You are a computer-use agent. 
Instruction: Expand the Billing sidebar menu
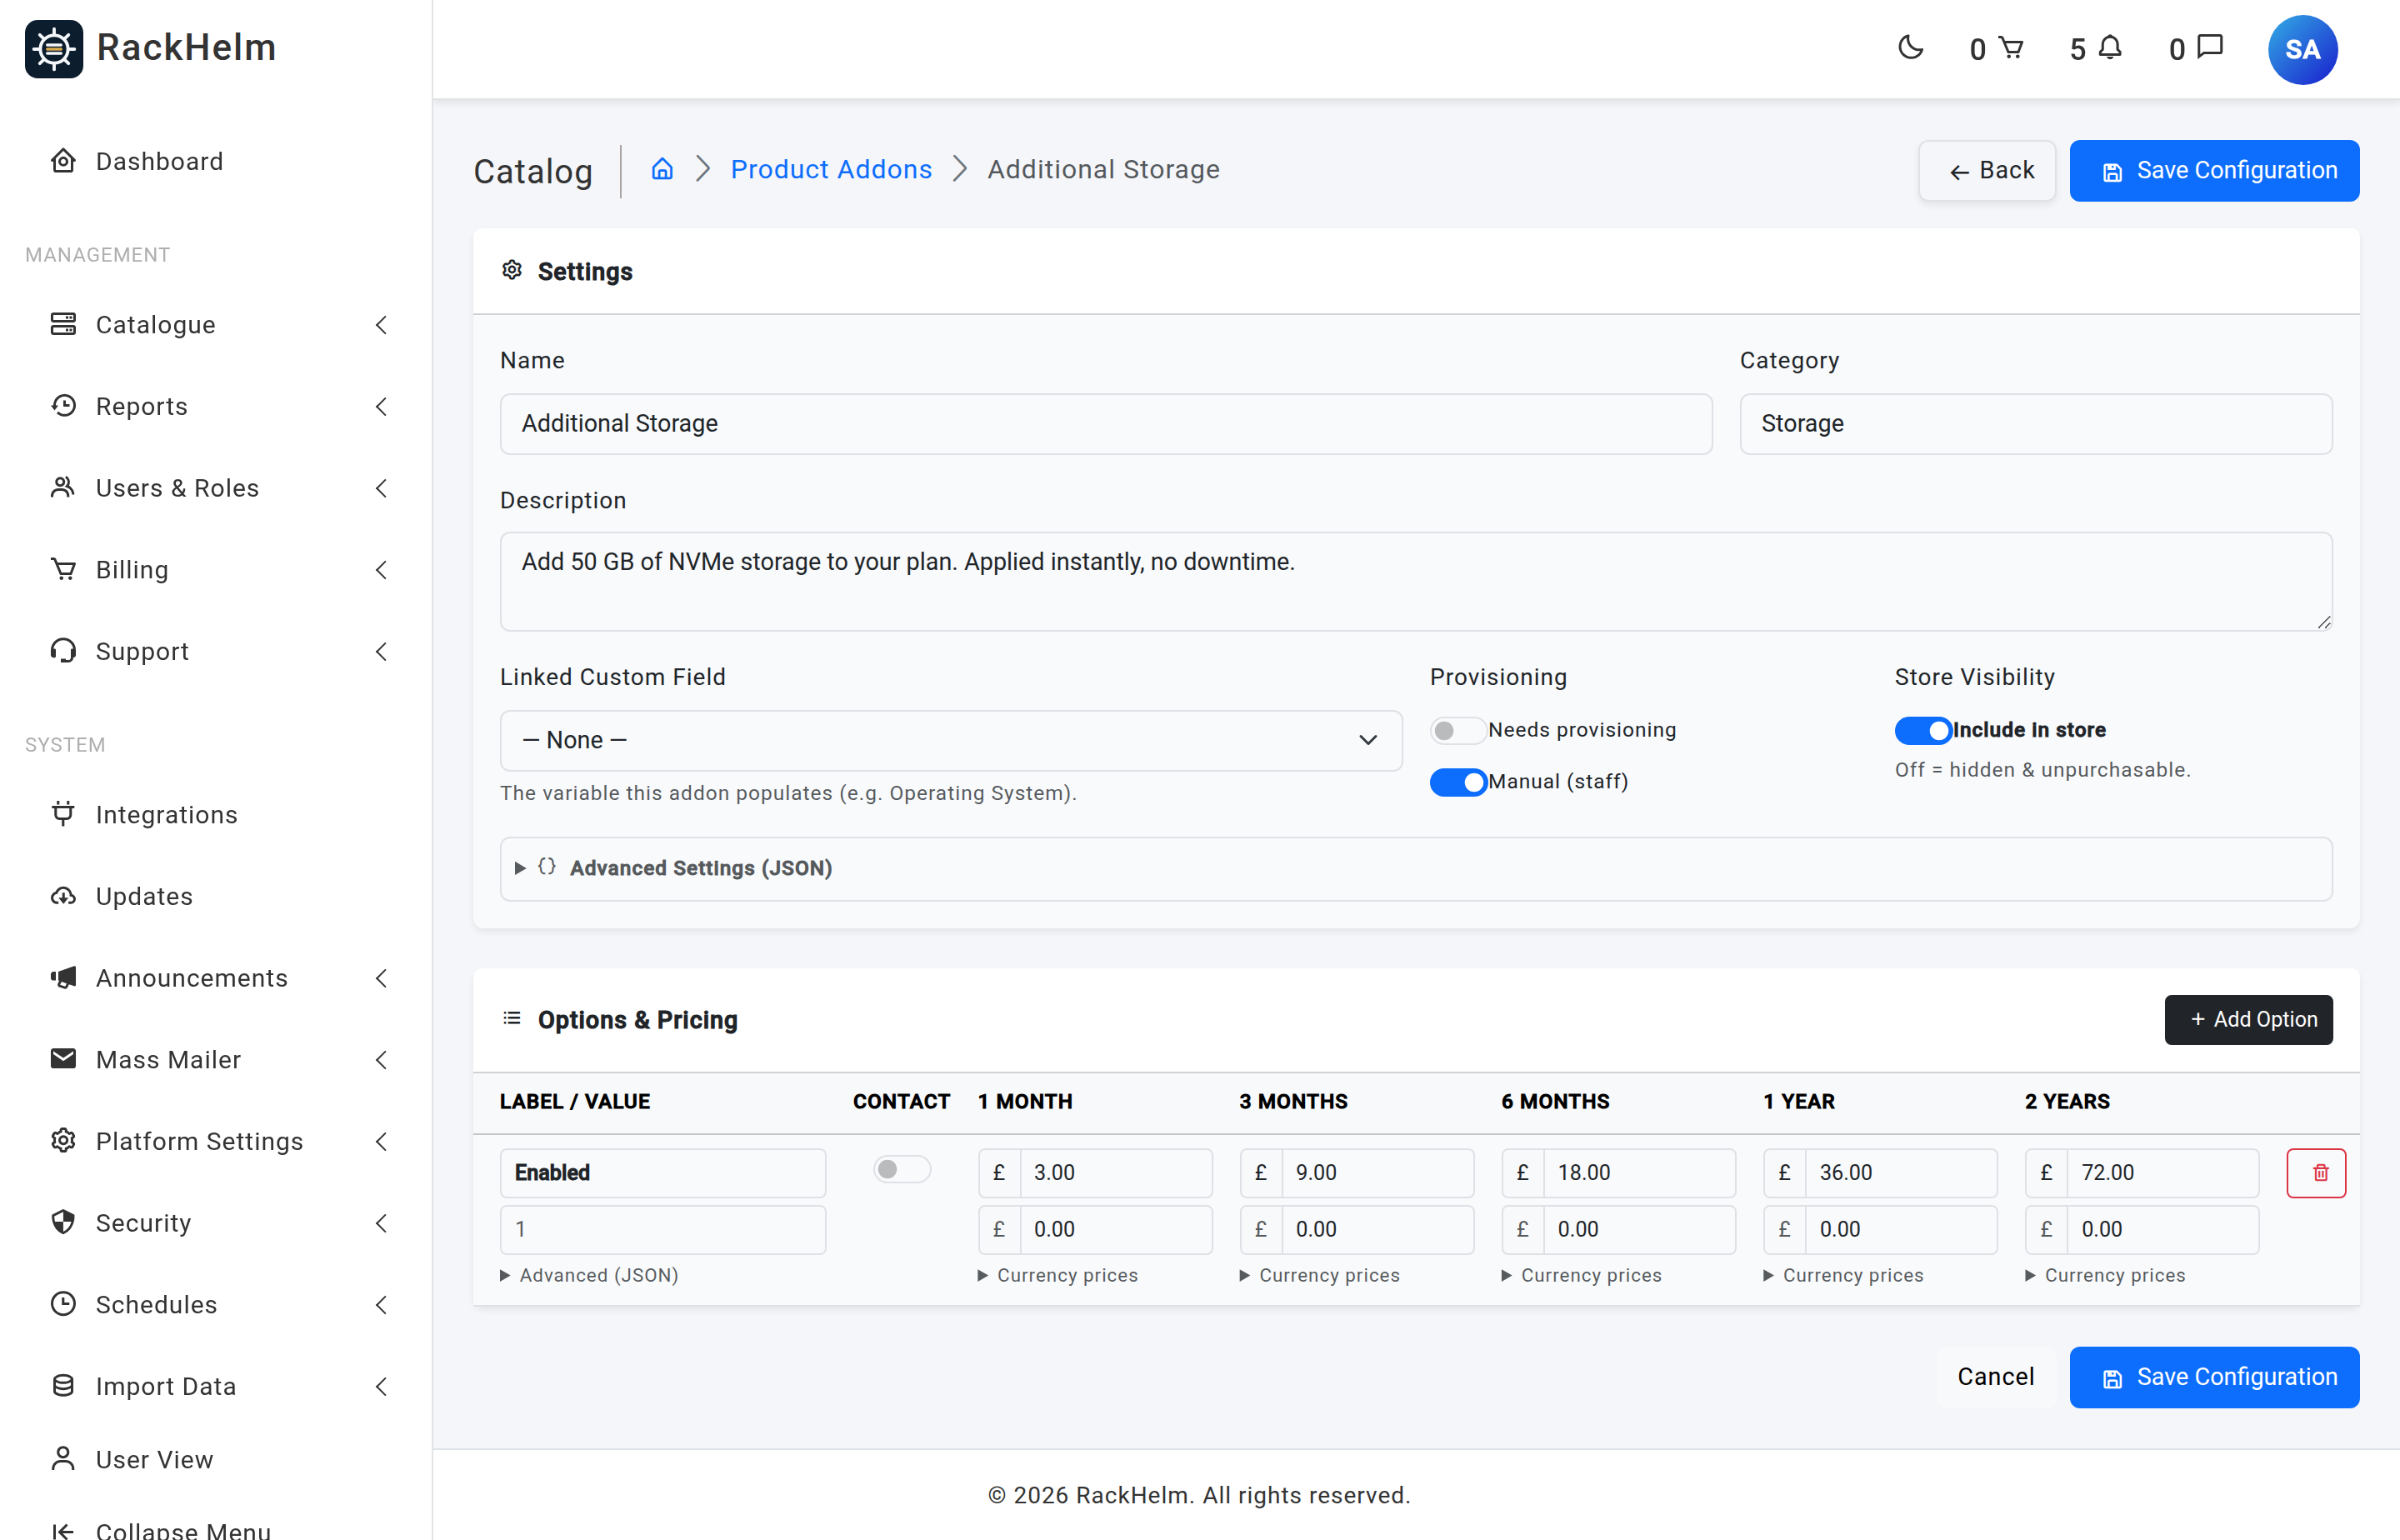(216, 569)
